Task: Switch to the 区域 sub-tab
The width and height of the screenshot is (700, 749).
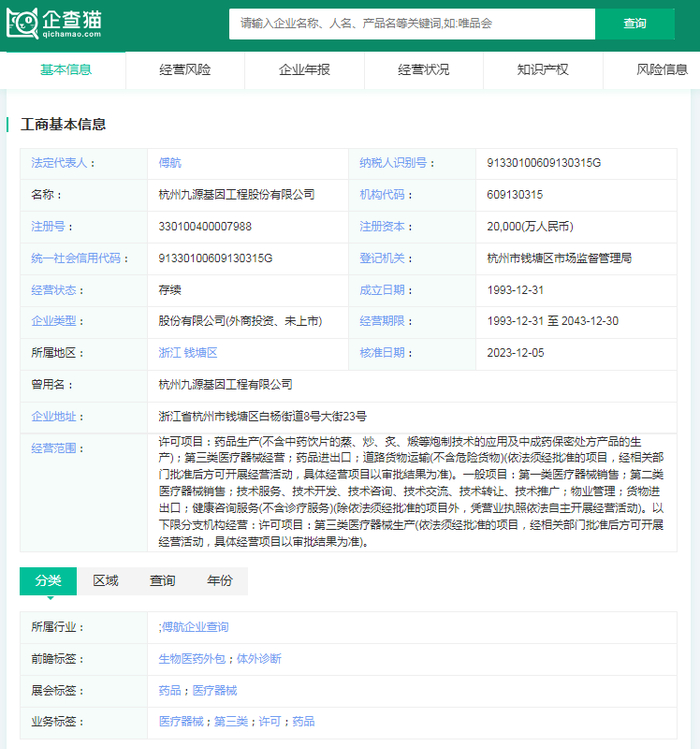Action: coord(105,581)
